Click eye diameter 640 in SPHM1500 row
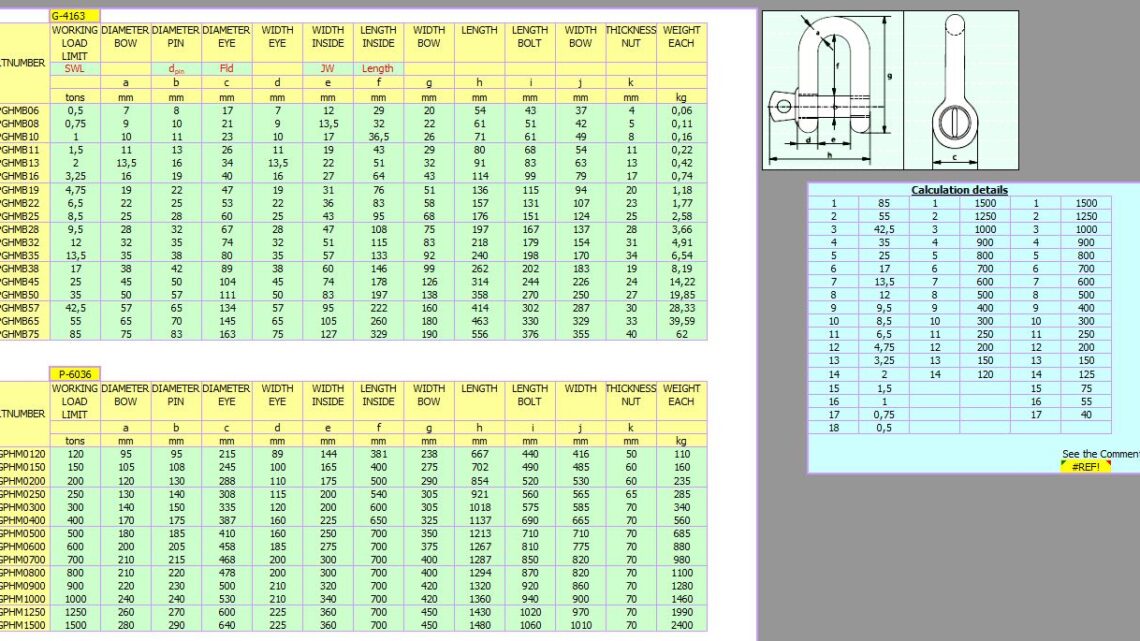1140x641 pixels. [227, 625]
